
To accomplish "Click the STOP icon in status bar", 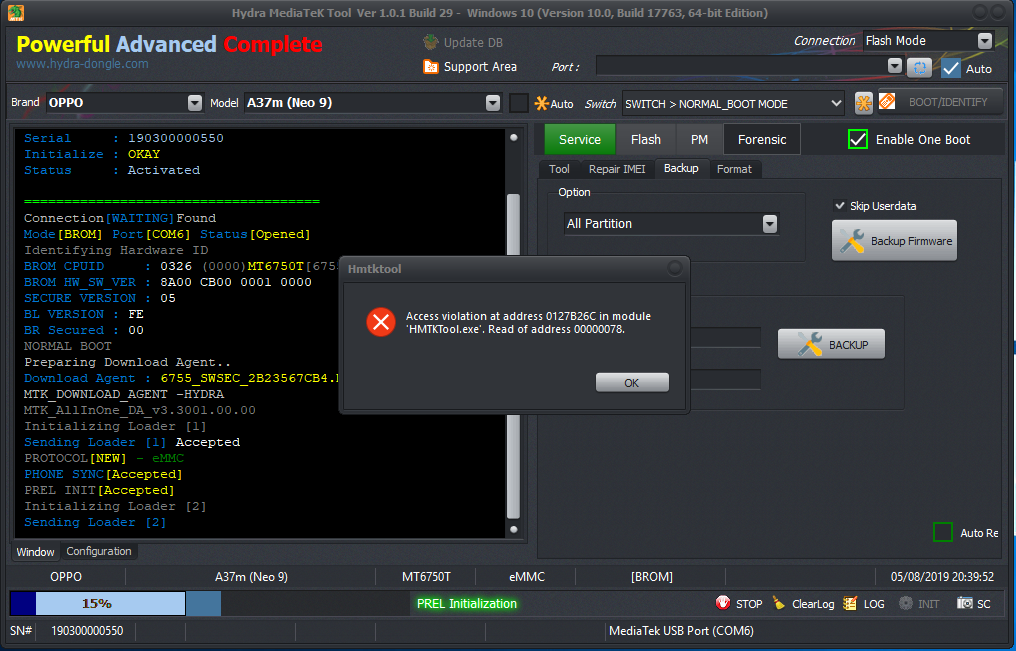I will click(x=723, y=603).
